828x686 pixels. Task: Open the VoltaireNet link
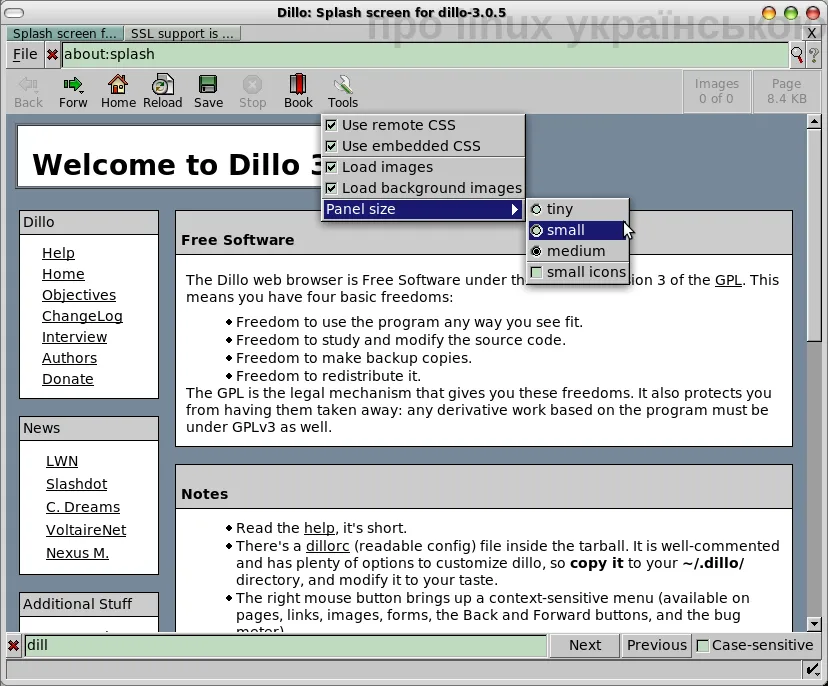point(86,530)
